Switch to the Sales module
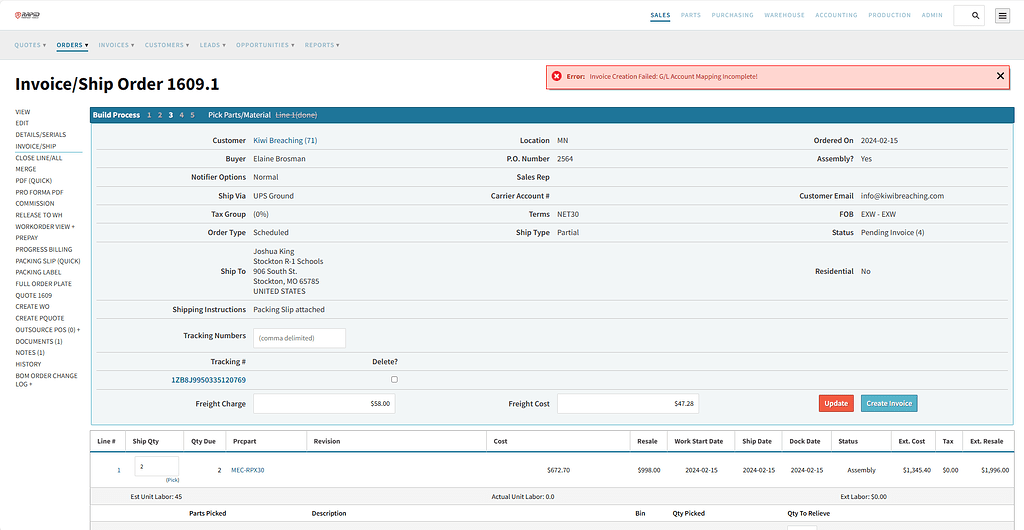This screenshot has width=1024, height=530. point(660,15)
